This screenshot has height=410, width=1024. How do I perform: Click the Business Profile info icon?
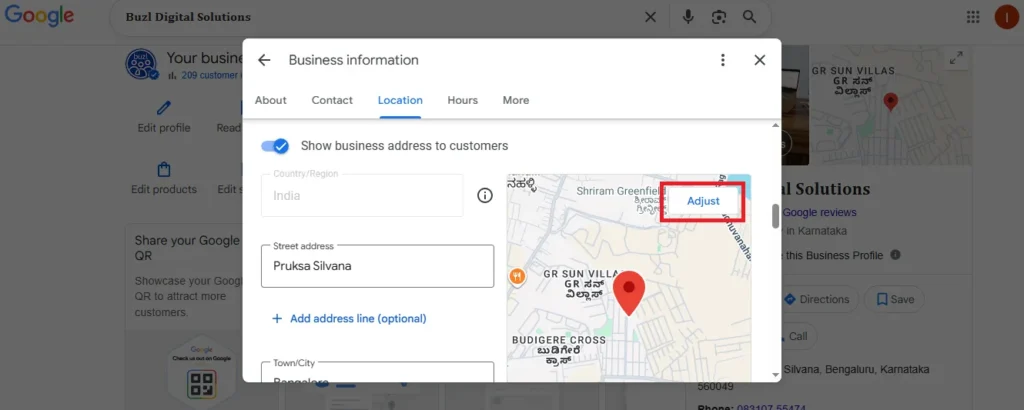click(895, 255)
